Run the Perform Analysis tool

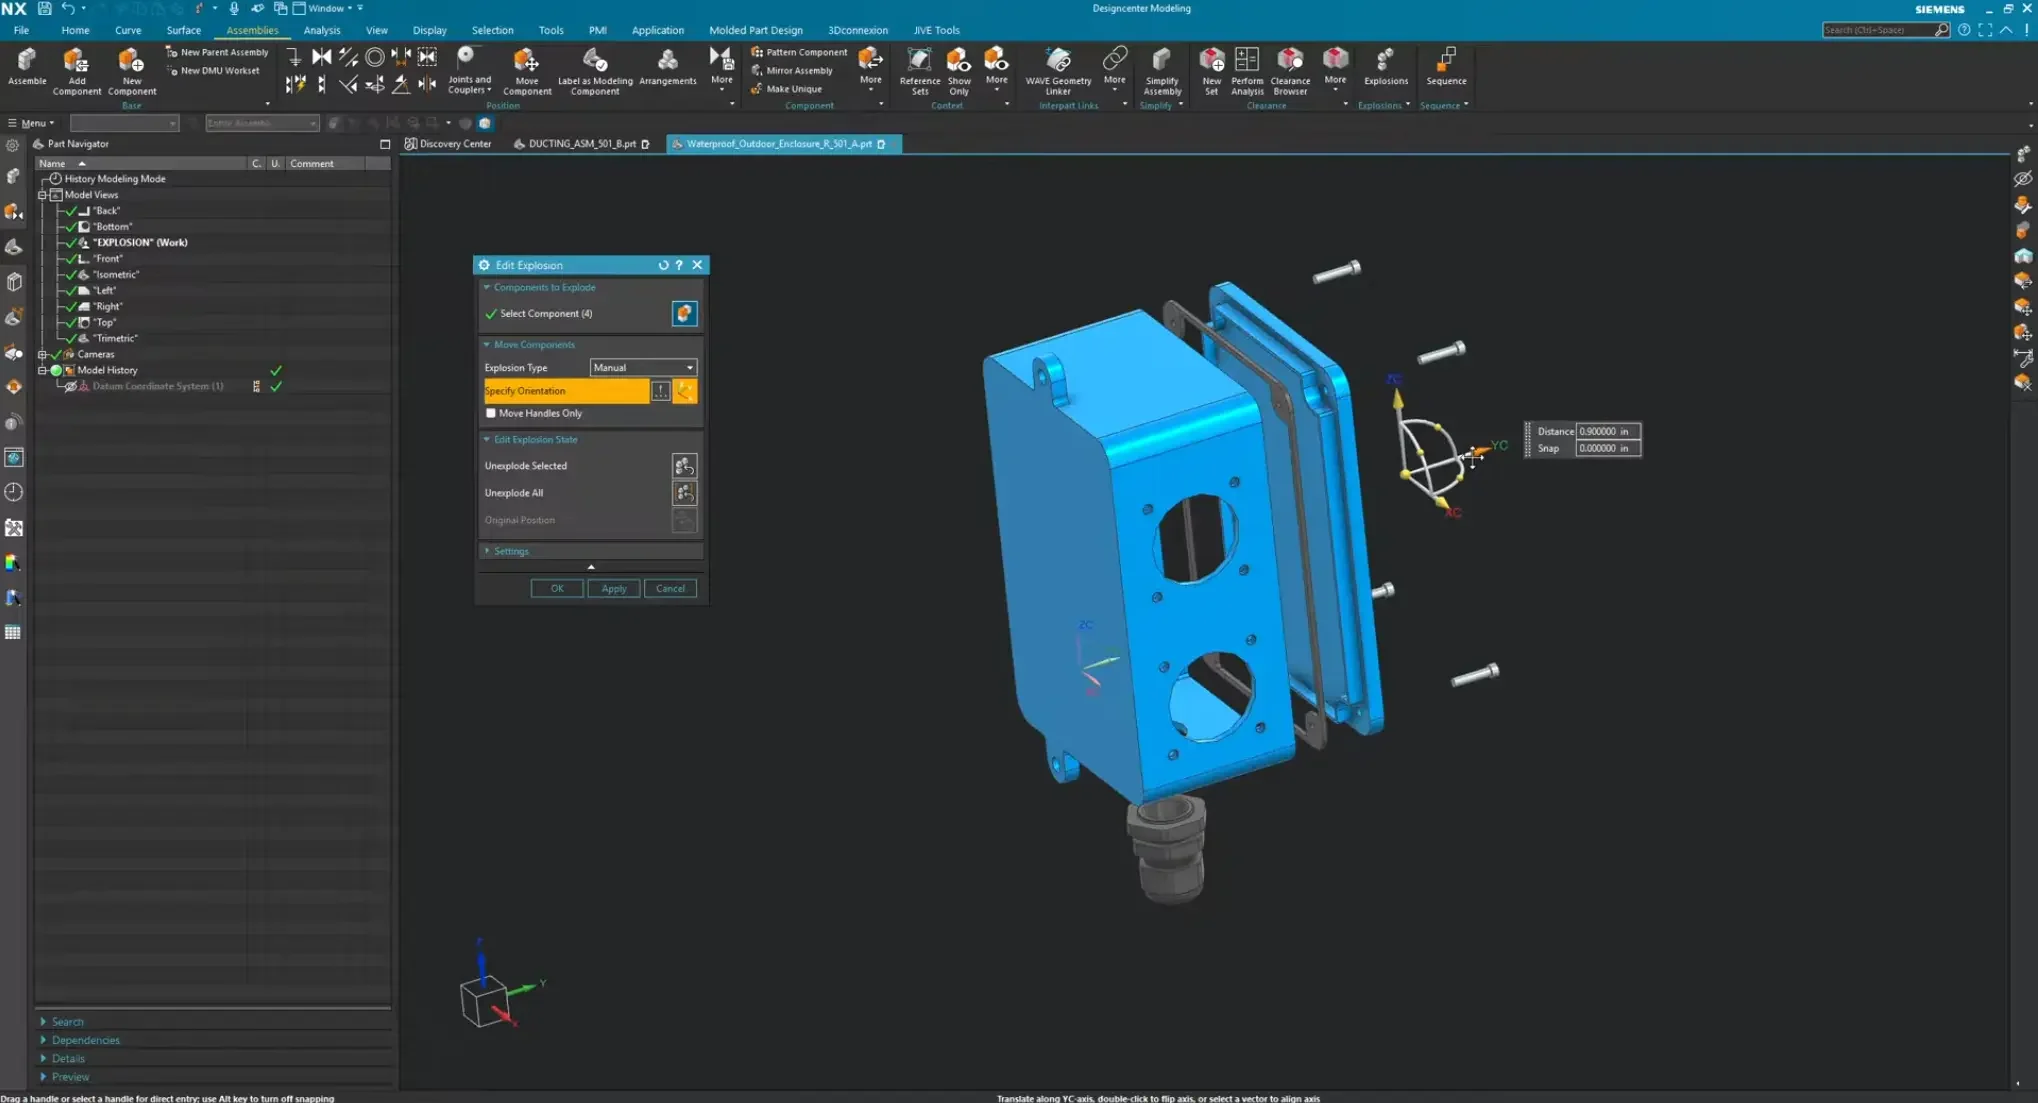[1247, 70]
